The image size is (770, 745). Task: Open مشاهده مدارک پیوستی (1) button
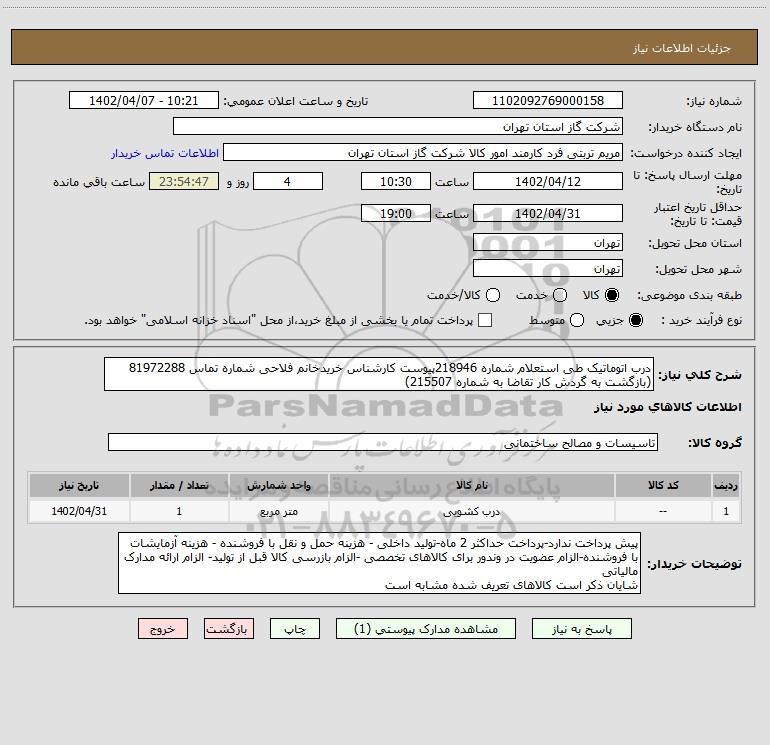426,629
